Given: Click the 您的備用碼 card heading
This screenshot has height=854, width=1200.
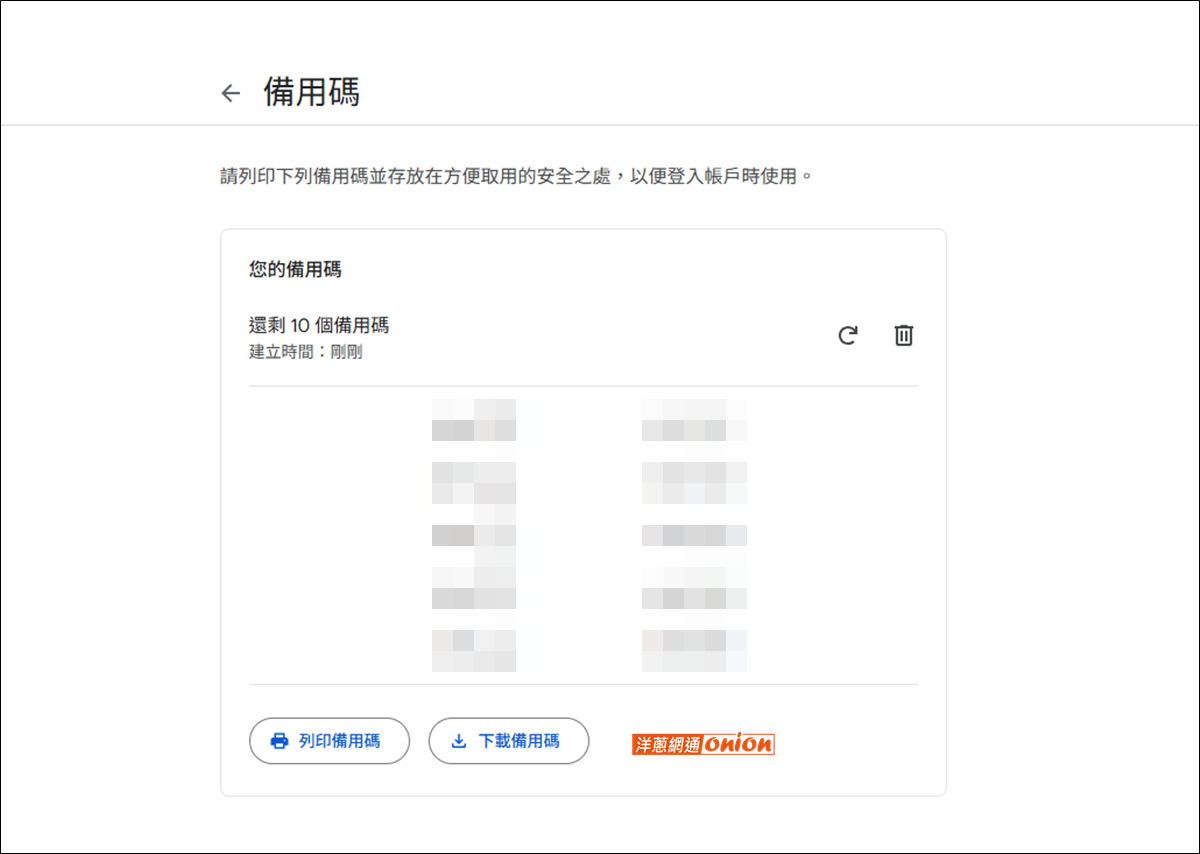Looking at the screenshot, I should click(296, 269).
